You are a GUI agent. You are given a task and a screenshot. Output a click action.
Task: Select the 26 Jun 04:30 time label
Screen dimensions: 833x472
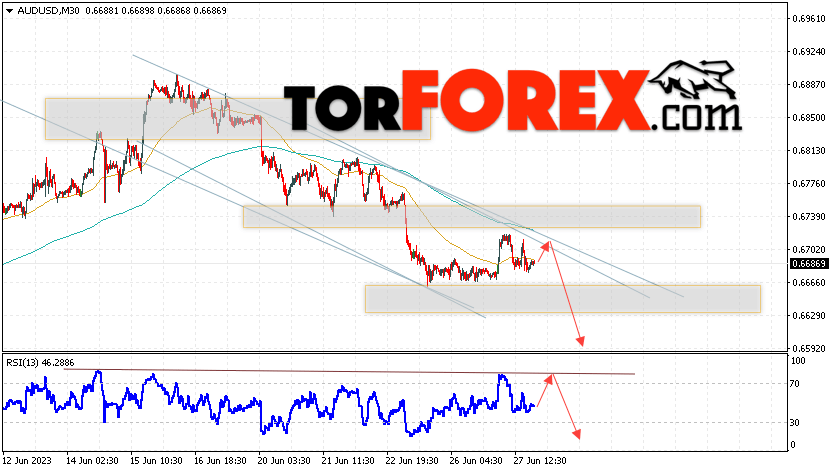coord(476,460)
